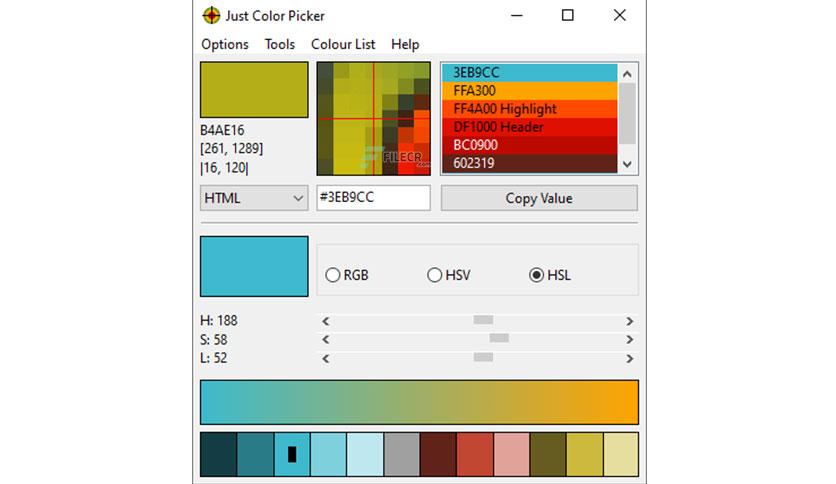Click the olive current colour preview box

pyautogui.click(x=254, y=90)
